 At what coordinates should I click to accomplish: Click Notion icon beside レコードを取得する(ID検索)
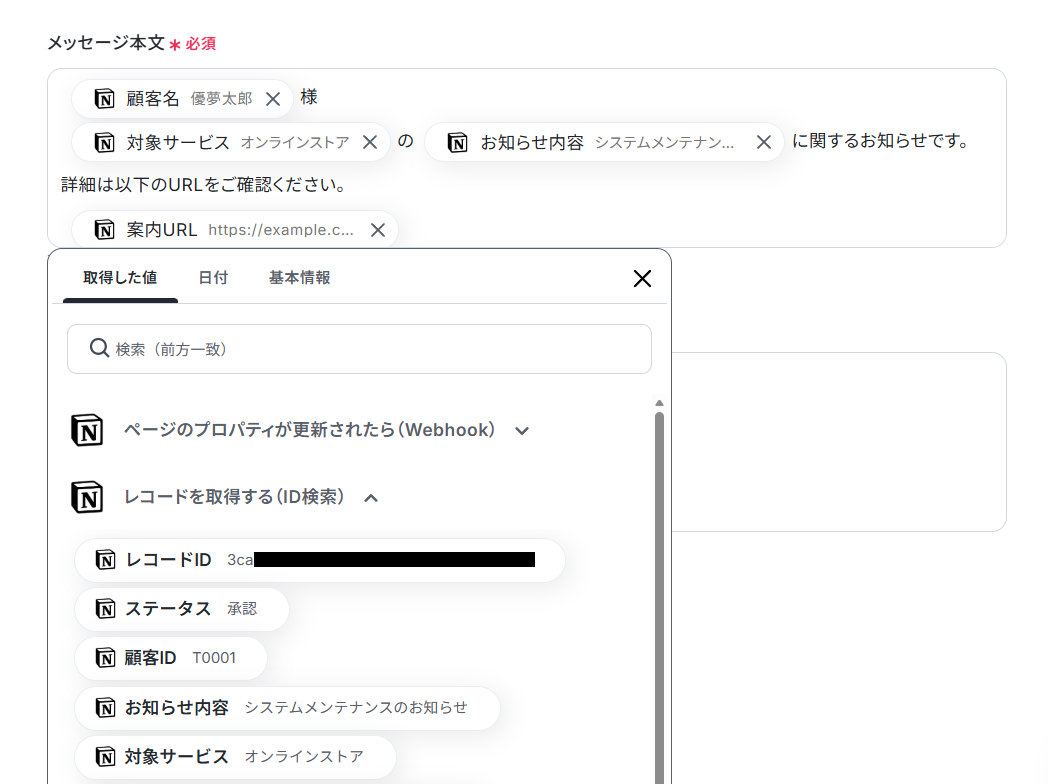87,497
